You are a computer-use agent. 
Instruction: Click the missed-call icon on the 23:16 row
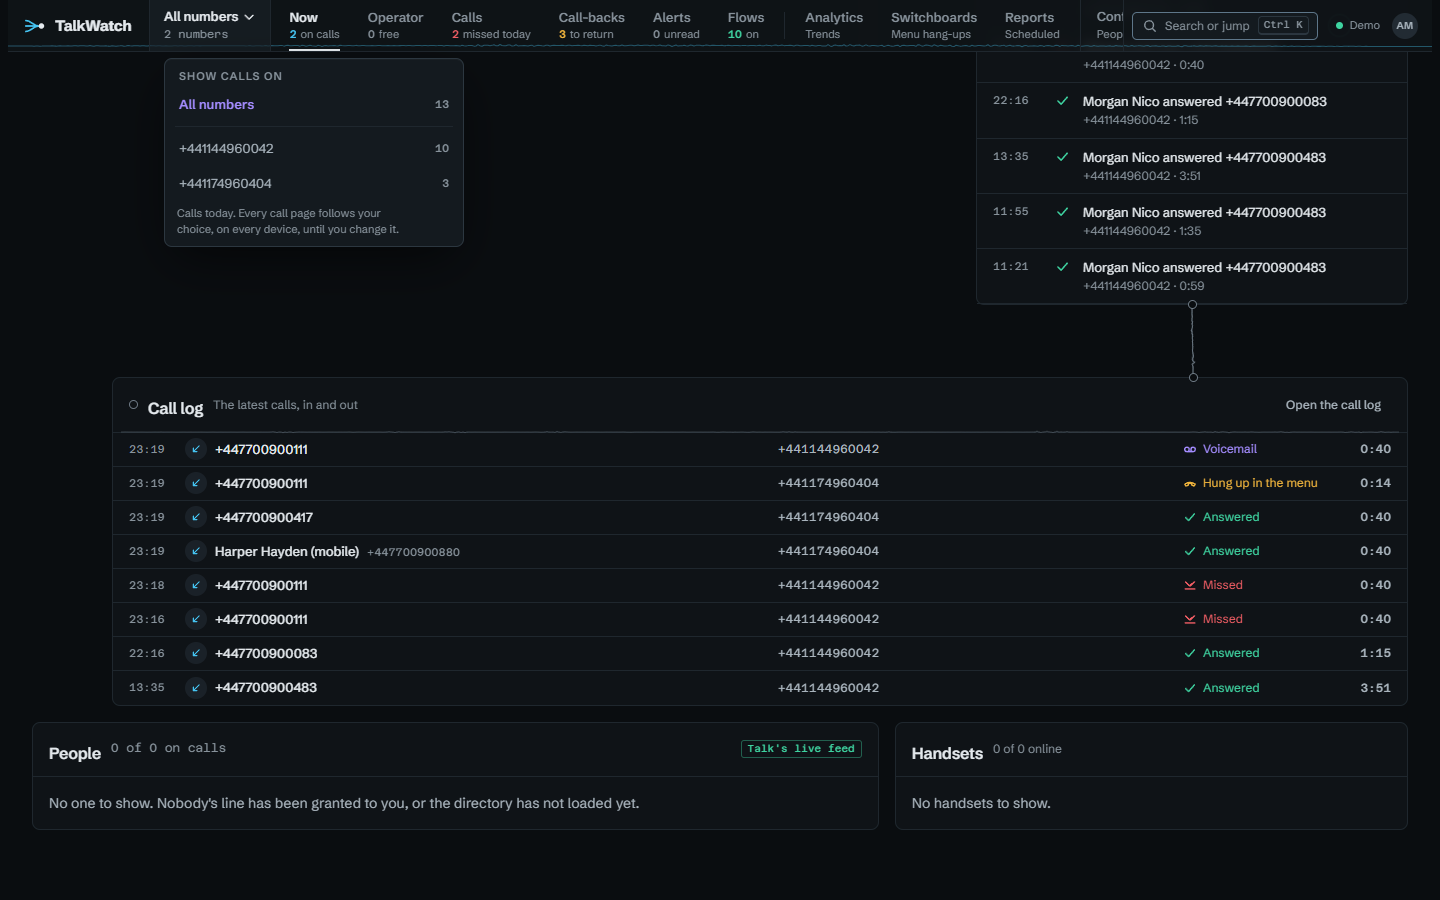tap(1190, 620)
